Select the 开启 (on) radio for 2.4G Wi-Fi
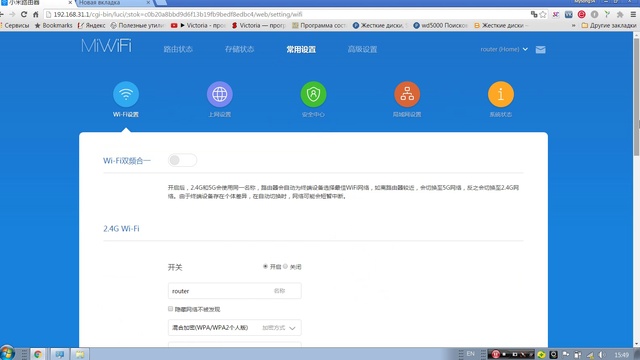 265,267
